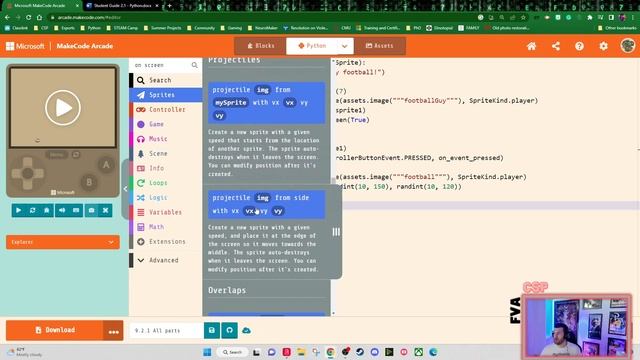Bookmark this page with the star icon
This screenshot has height=360, width=640.
tap(523, 18)
